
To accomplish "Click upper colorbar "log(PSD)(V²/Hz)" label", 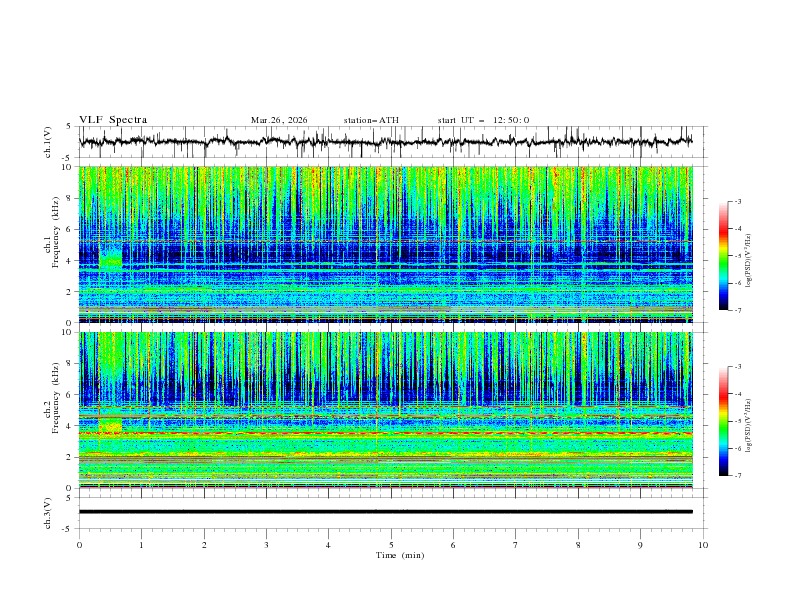I will [749, 261].
